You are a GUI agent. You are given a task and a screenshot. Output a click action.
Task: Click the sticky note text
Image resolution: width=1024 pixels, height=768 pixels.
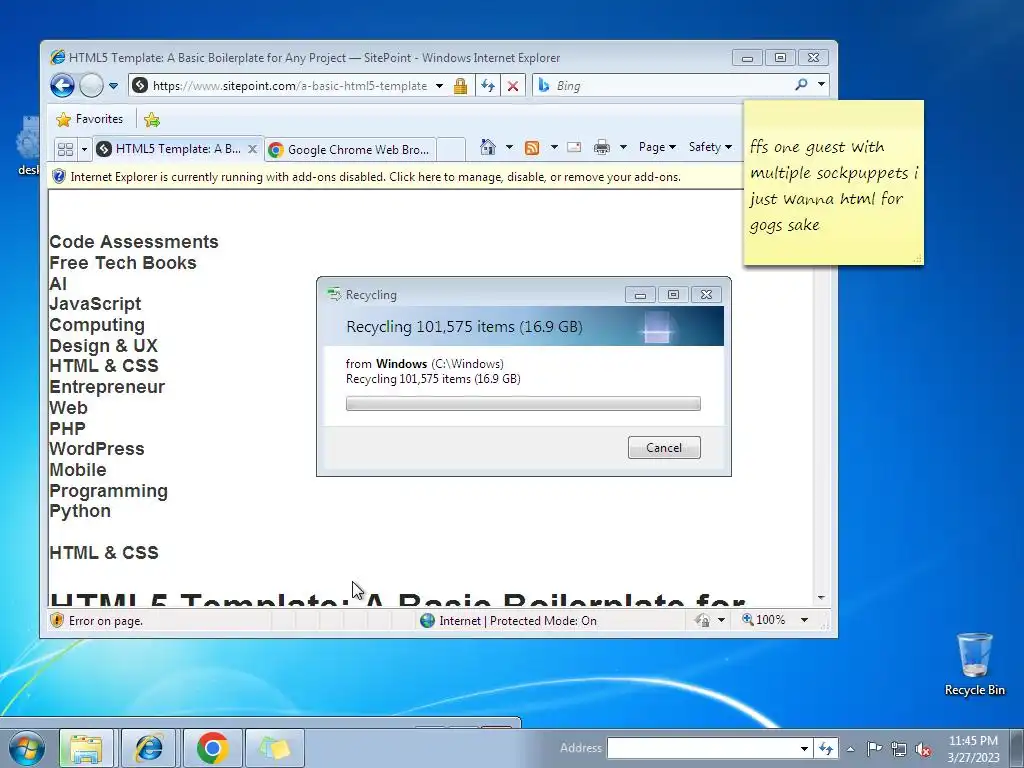(x=834, y=185)
